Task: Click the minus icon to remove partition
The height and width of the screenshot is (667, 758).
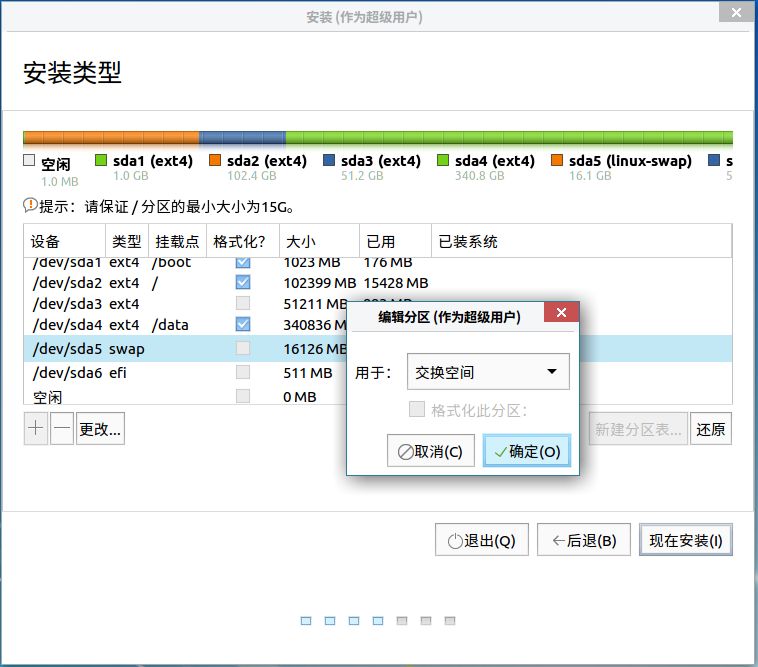Action: tap(62, 428)
